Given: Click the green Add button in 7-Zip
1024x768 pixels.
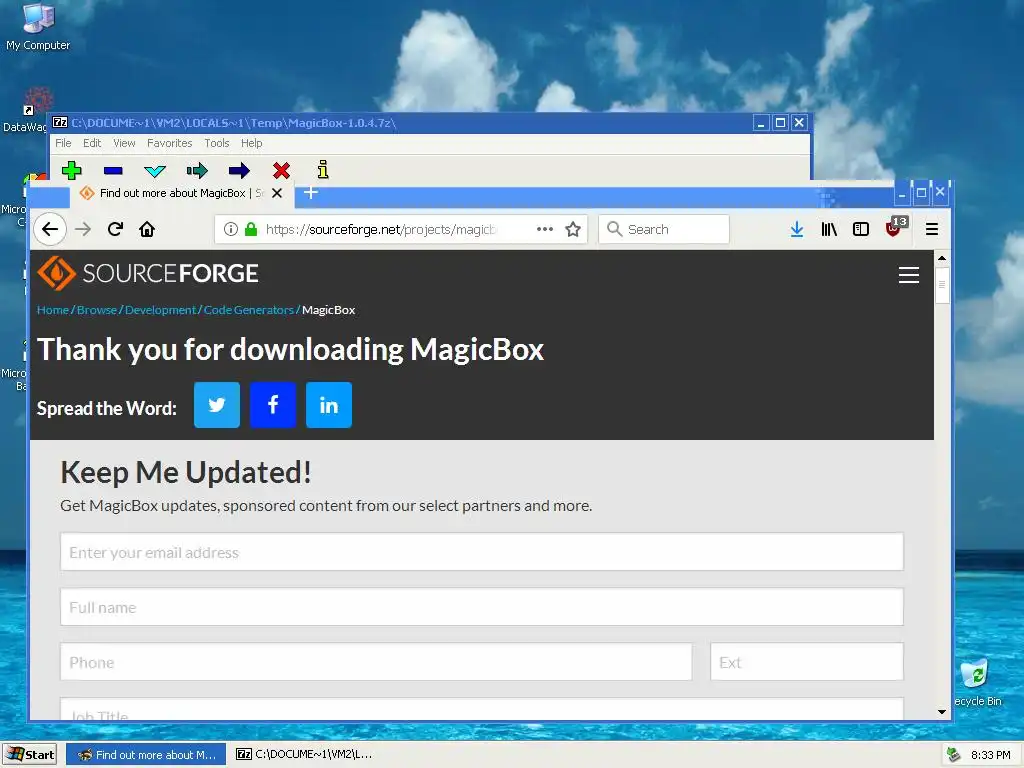Looking at the screenshot, I should (x=71, y=170).
